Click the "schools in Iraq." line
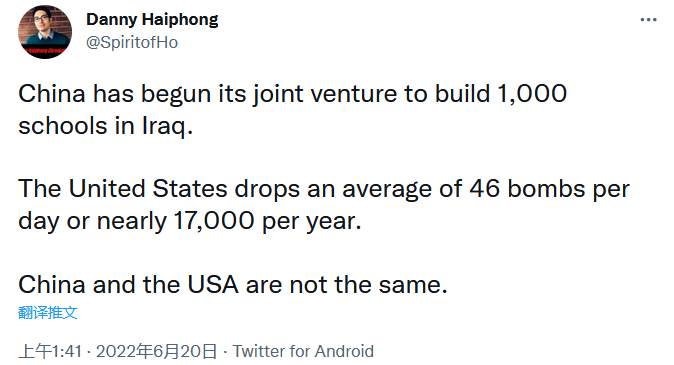The image size is (674, 365). click(106, 126)
